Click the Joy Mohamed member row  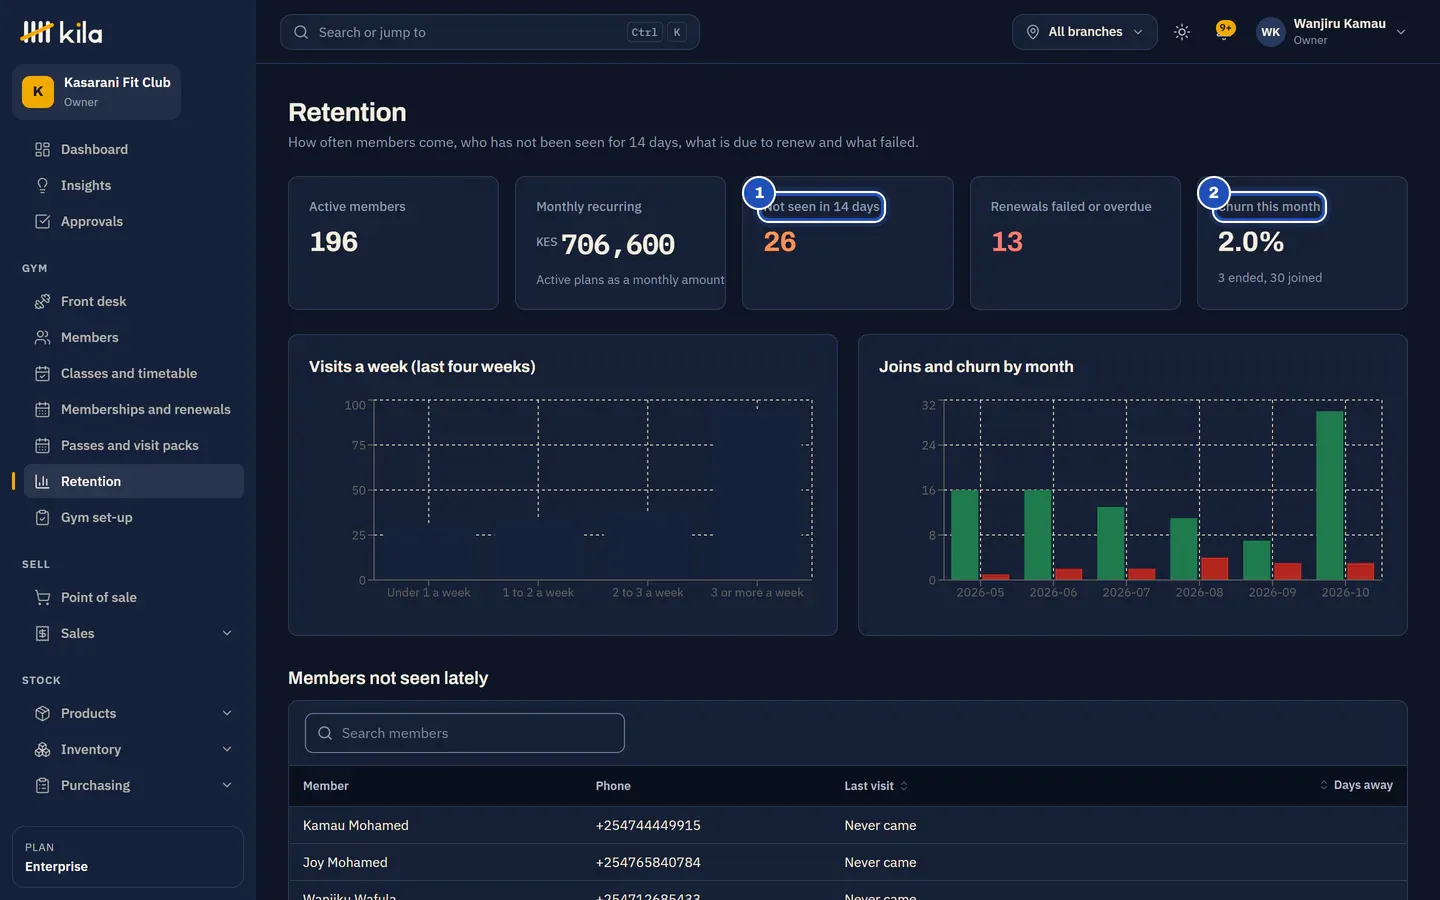click(x=848, y=862)
